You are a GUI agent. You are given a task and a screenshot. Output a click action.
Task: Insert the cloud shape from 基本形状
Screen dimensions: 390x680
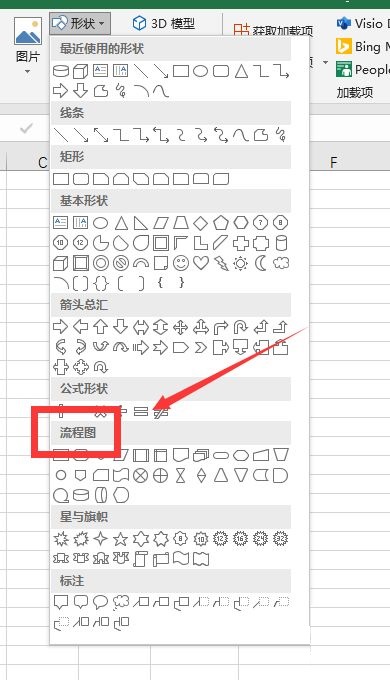tap(281, 263)
